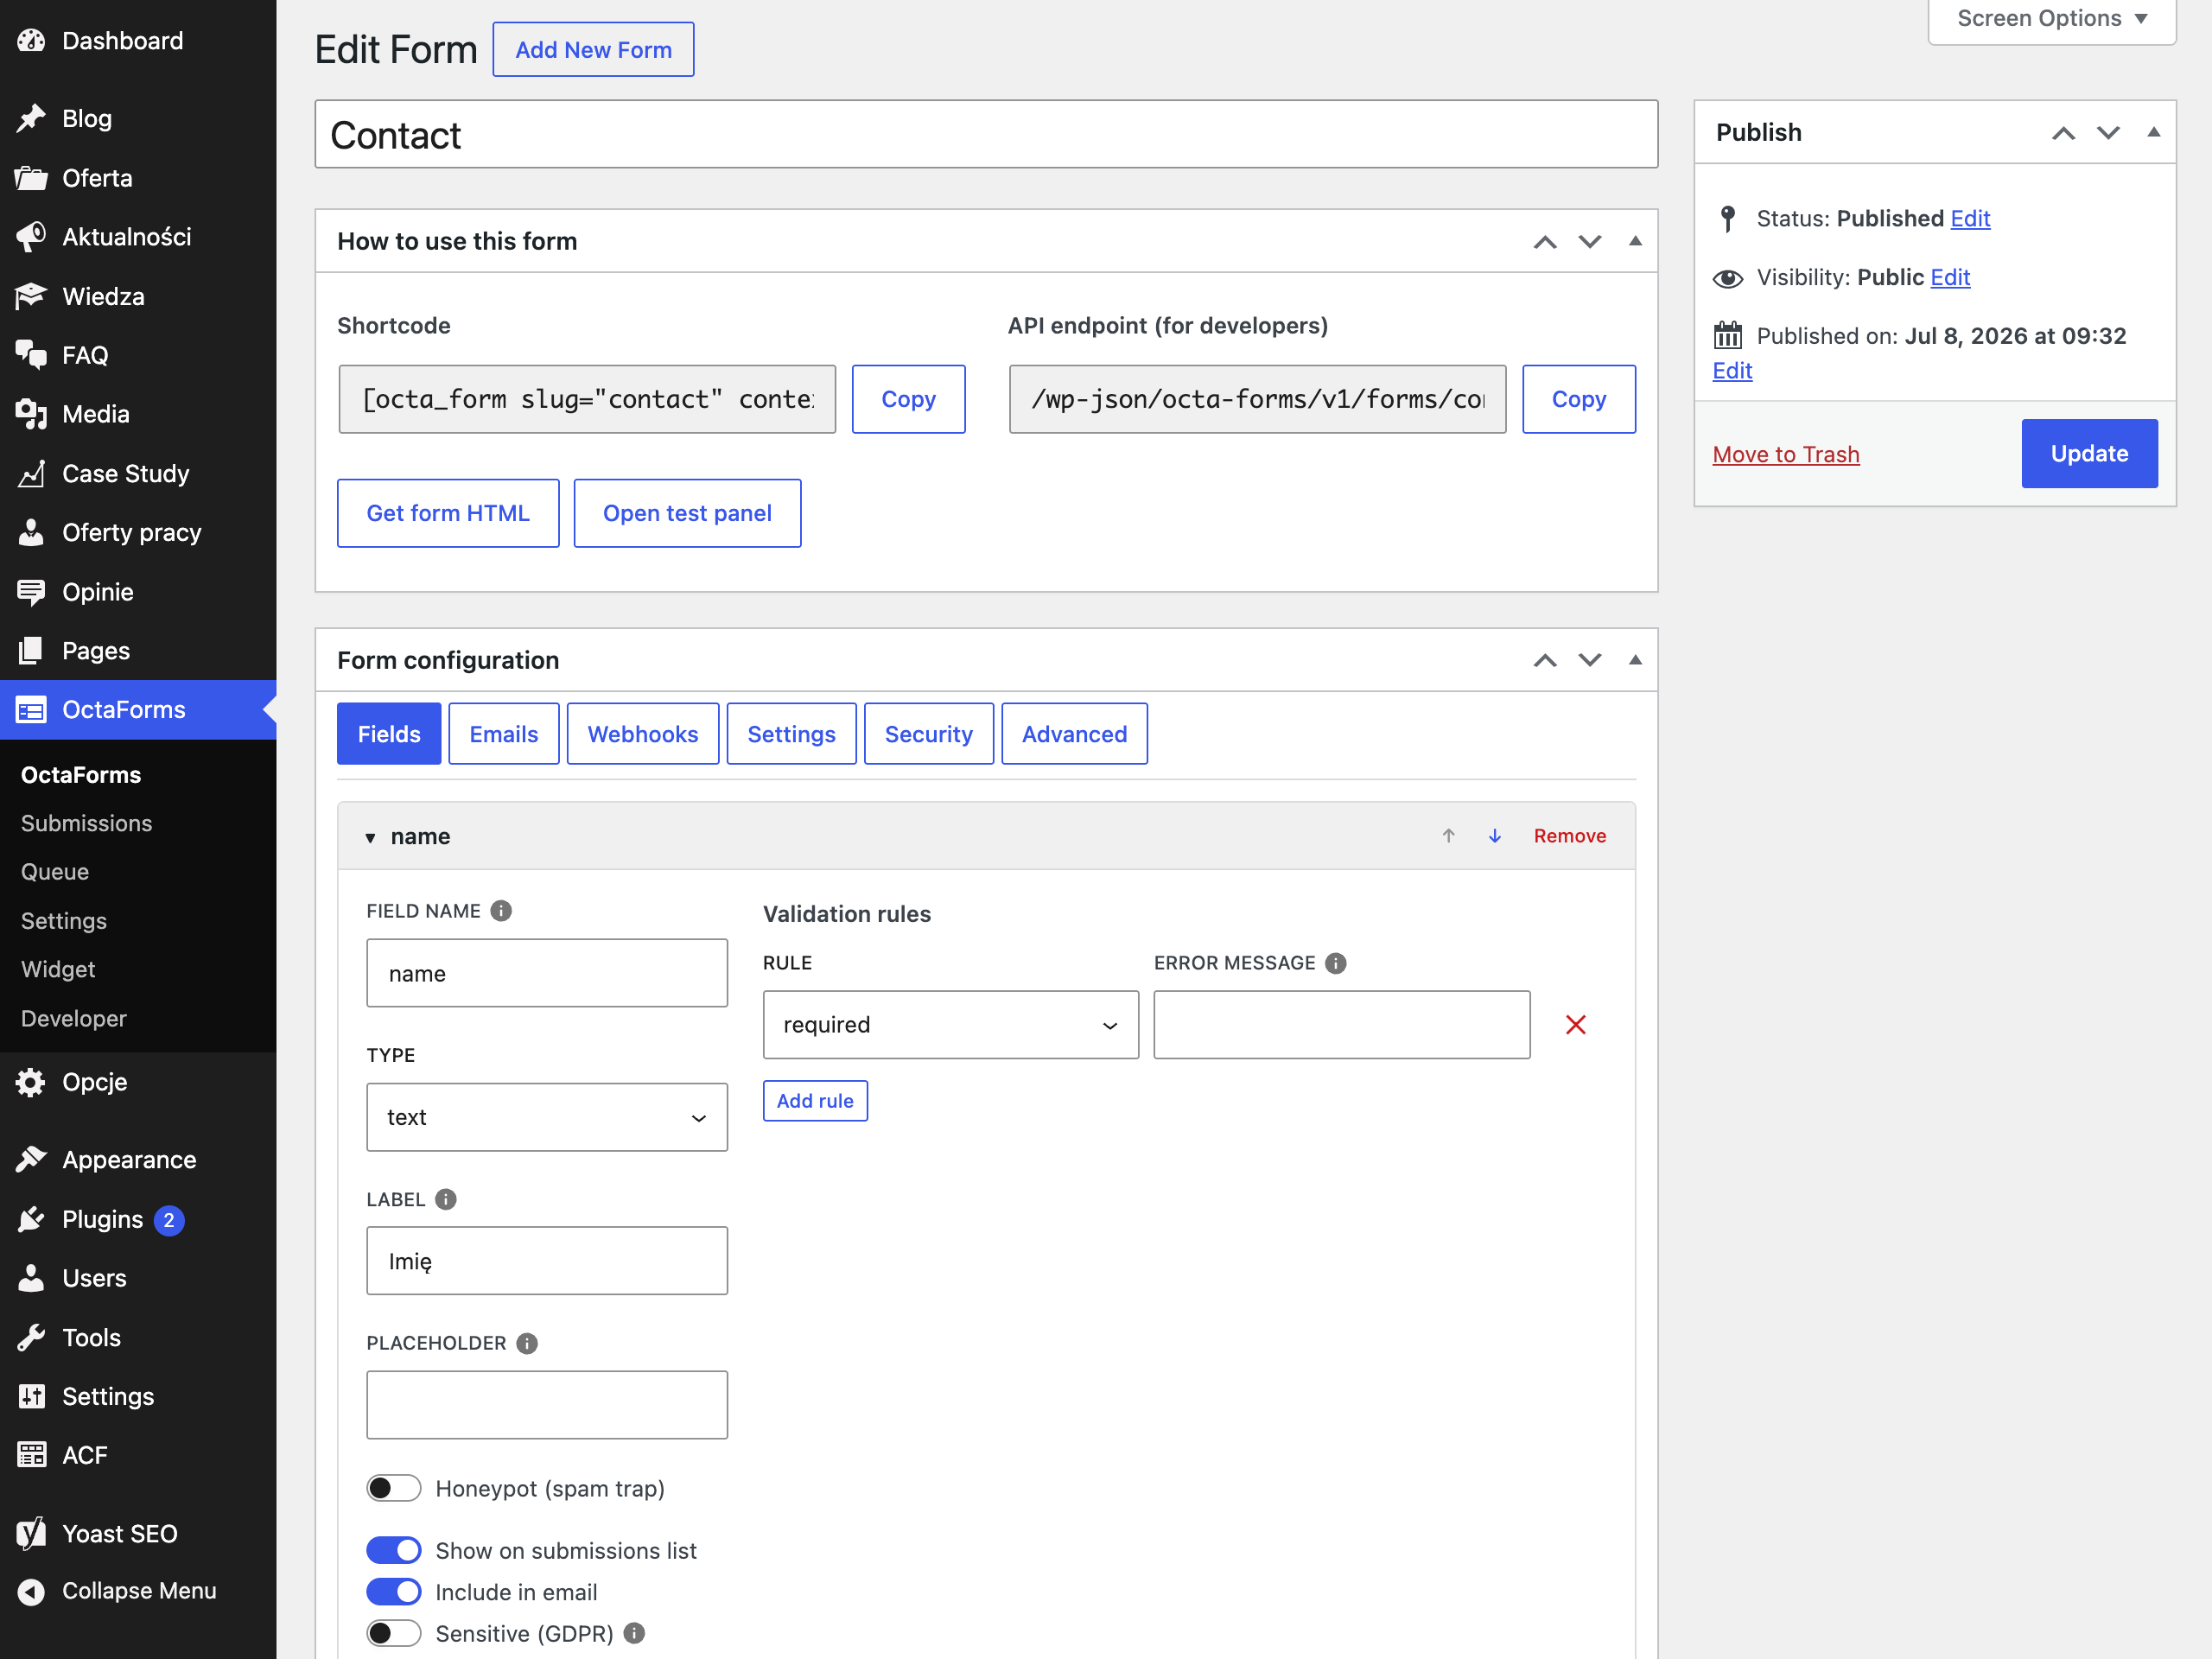
Task: Turn off Include in email toggle
Action: (x=394, y=1591)
